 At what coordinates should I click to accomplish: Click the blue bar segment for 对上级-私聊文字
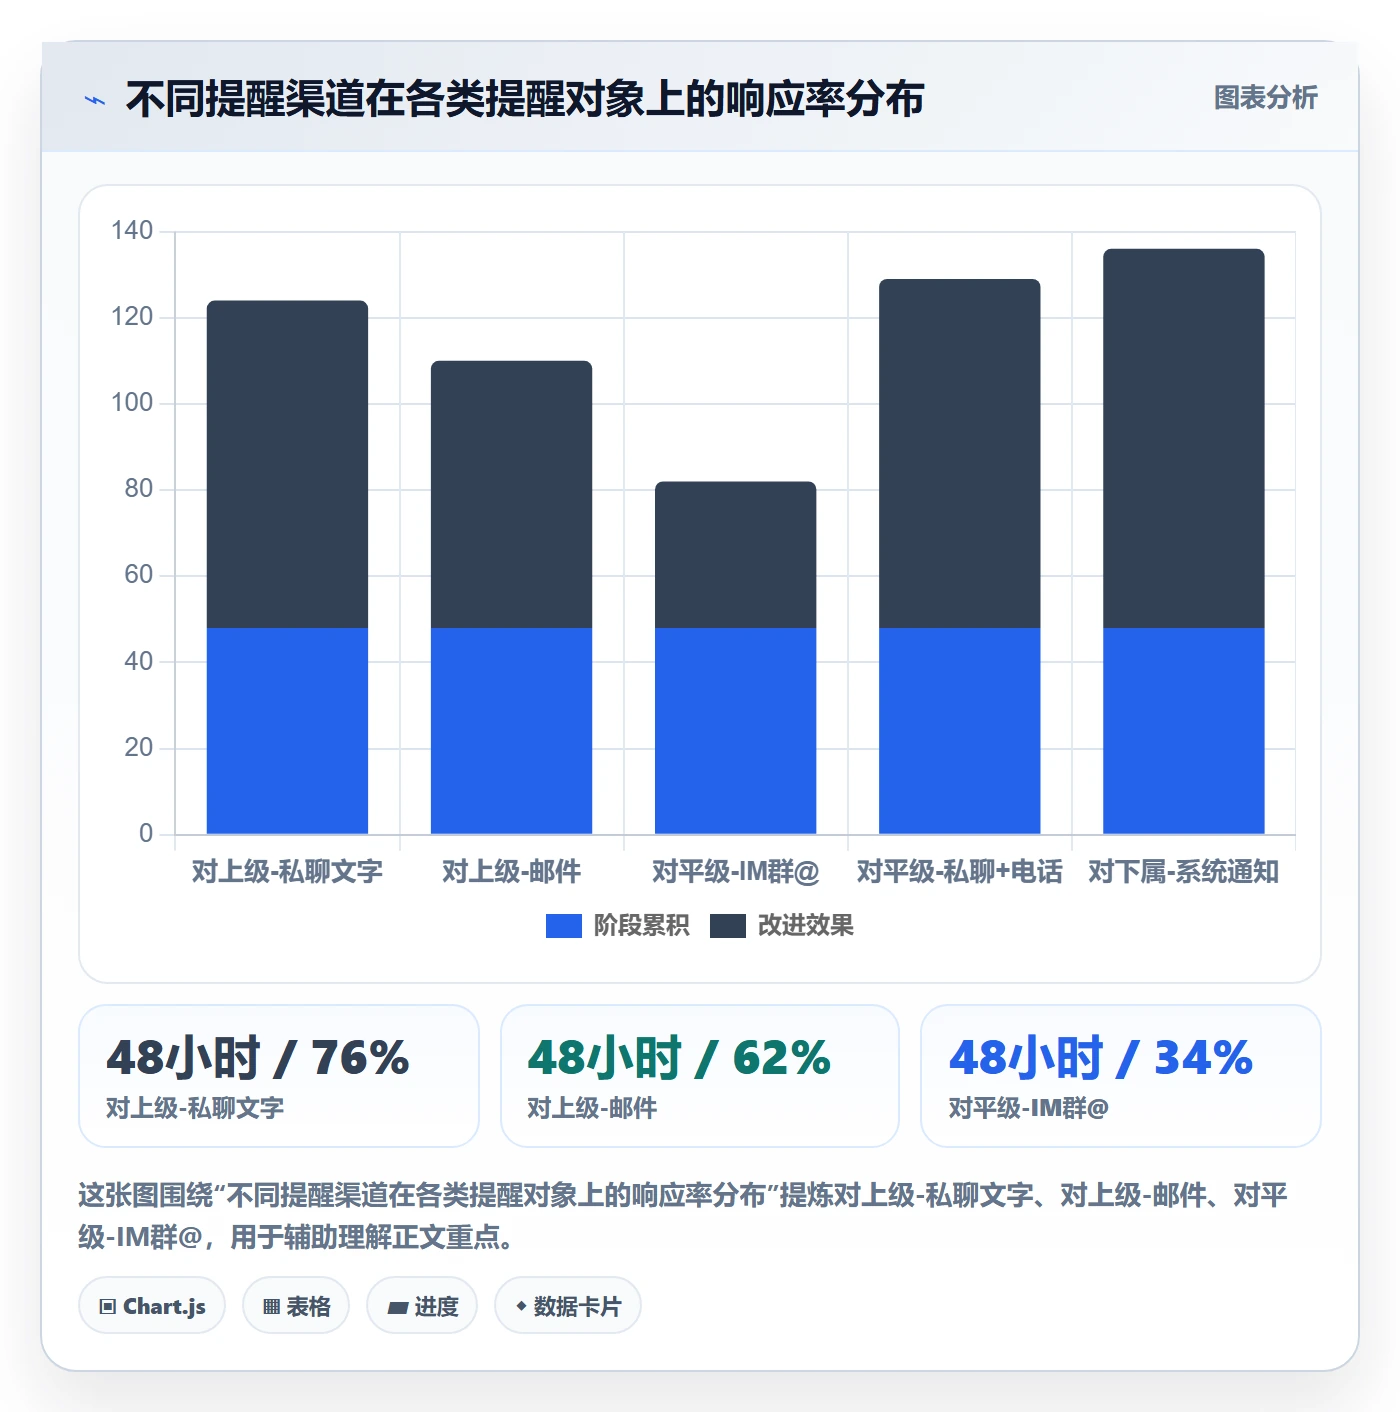pyautogui.click(x=287, y=731)
